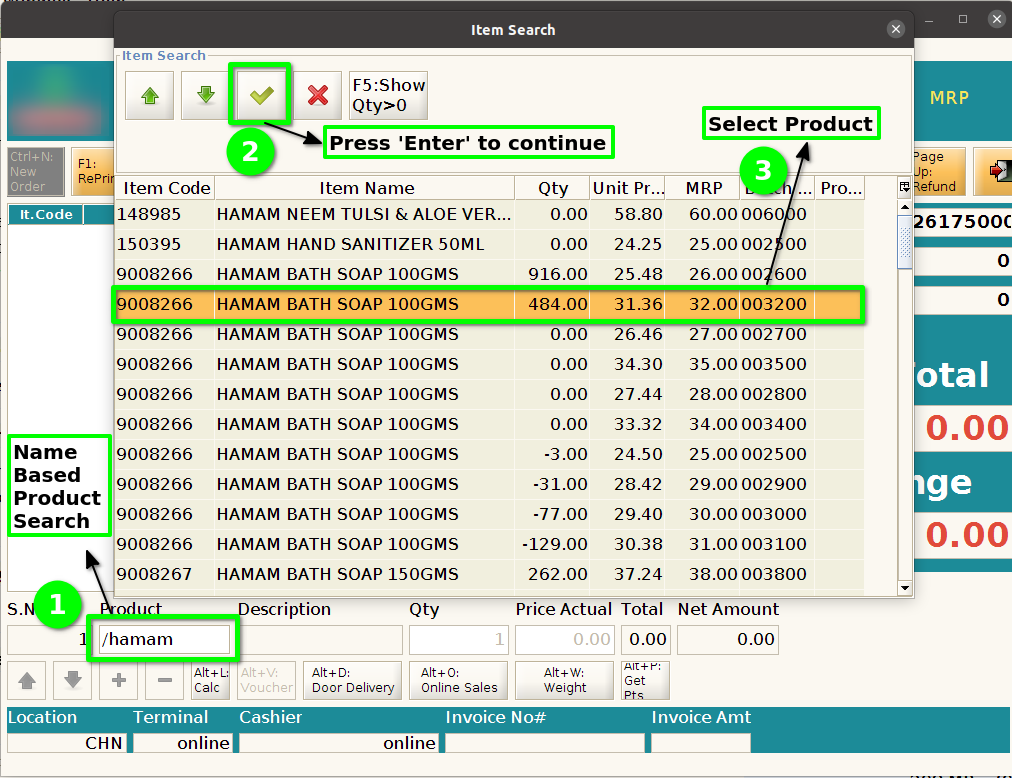This screenshot has height=778, width=1012.
Task: Click item code 148985 cell
Action: click(x=165, y=214)
